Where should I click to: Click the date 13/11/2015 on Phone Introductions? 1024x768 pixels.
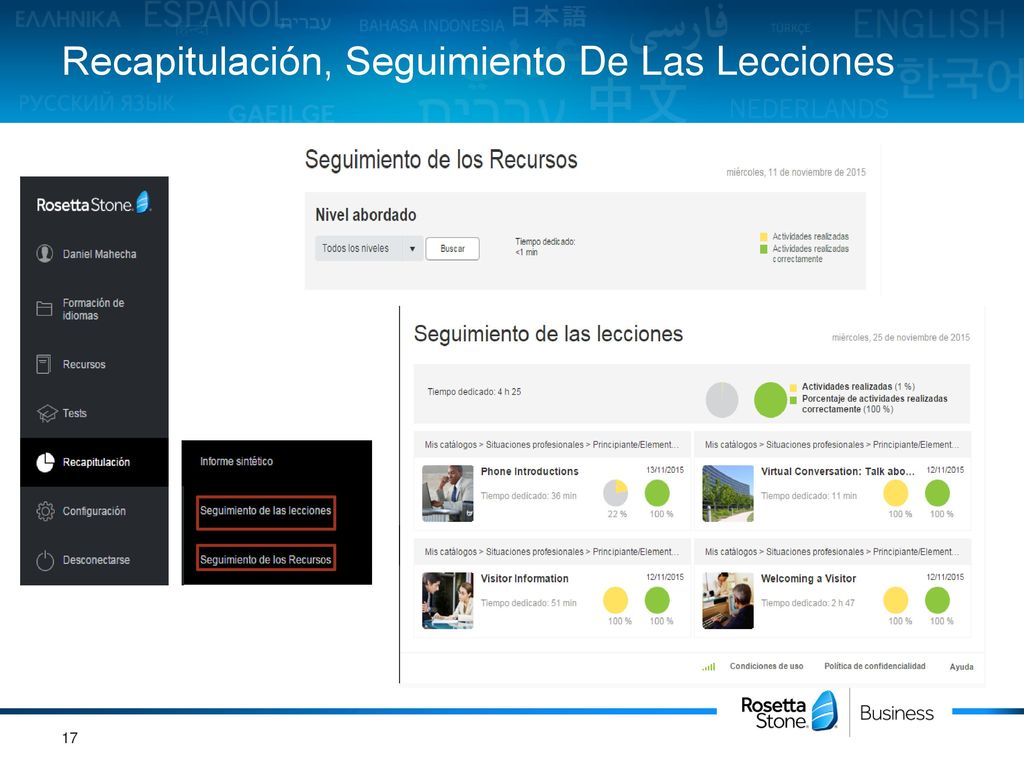pyautogui.click(x=665, y=470)
